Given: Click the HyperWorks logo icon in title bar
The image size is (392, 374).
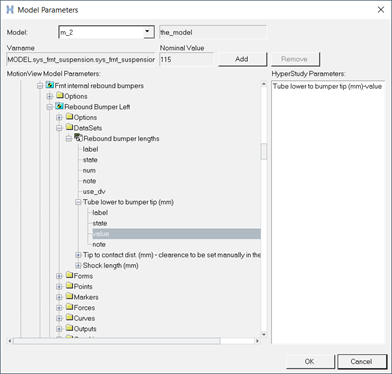Looking at the screenshot, I should pos(10,10).
